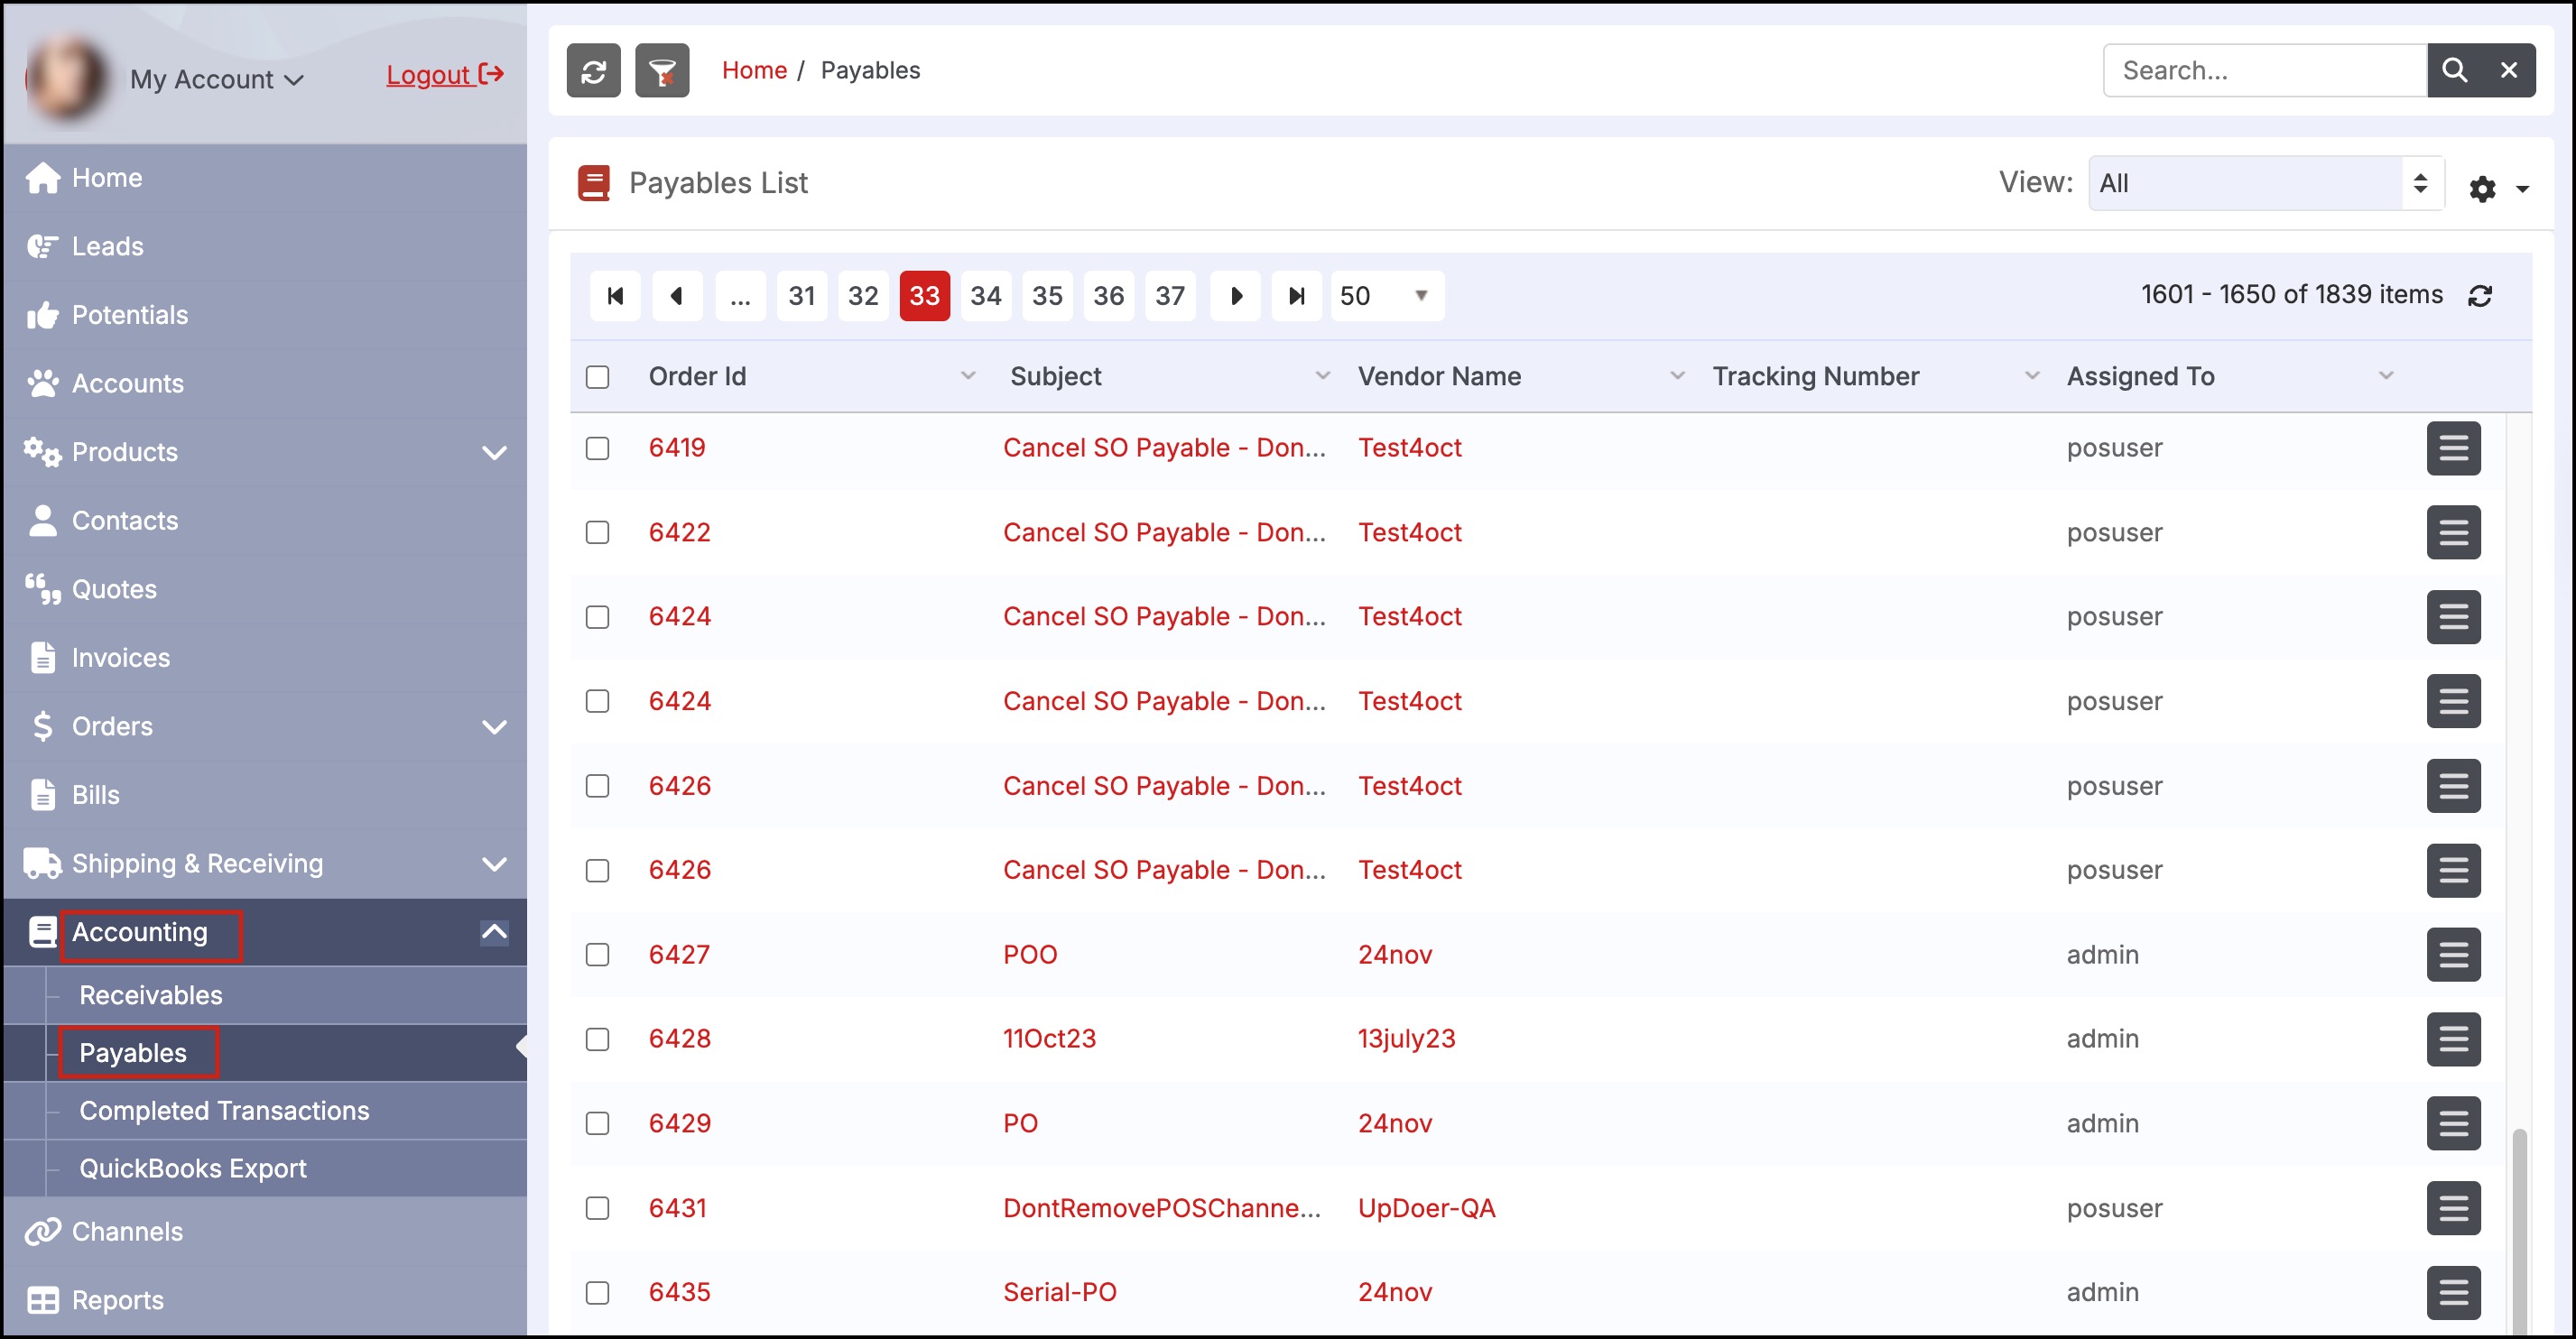Screen dimensions: 2576x1339
Task: Open the View dropdown showing All
Action: click(x=2264, y=183)
